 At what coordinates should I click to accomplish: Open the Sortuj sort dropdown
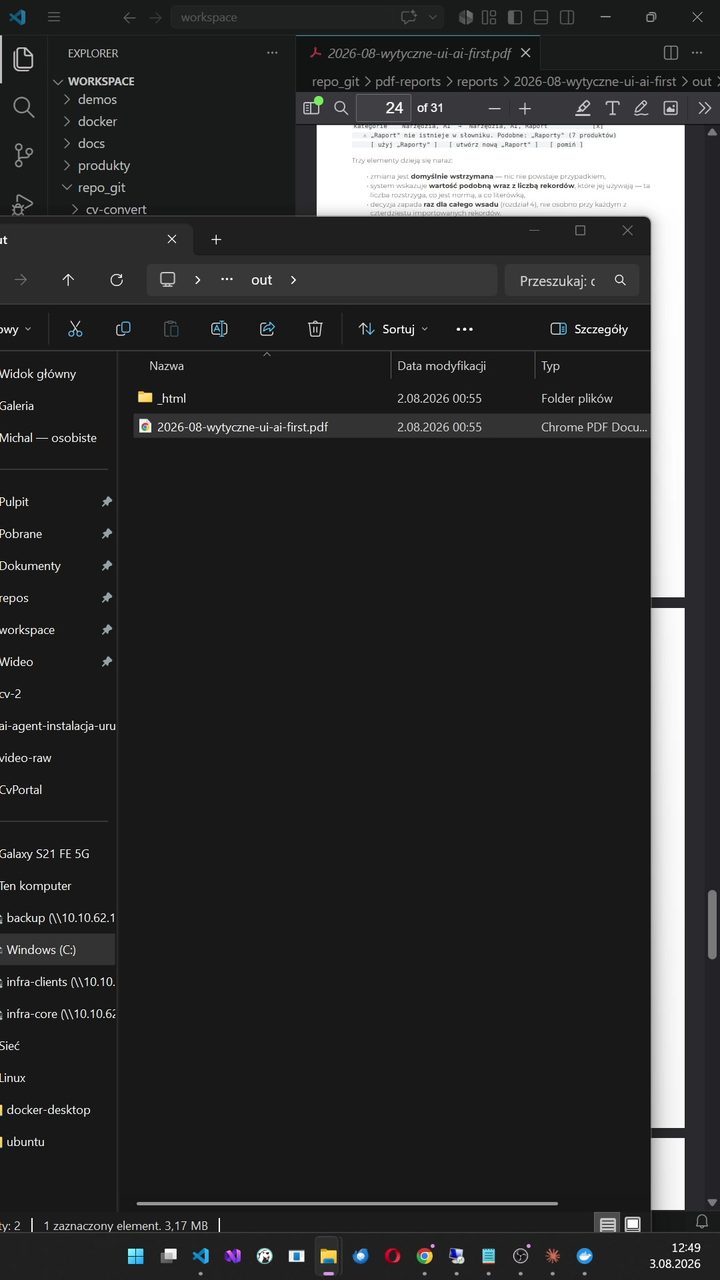click(393, 329)
